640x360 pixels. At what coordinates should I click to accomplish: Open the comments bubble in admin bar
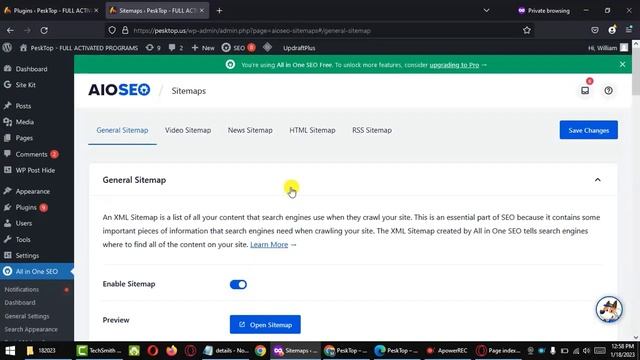(176, 48)
